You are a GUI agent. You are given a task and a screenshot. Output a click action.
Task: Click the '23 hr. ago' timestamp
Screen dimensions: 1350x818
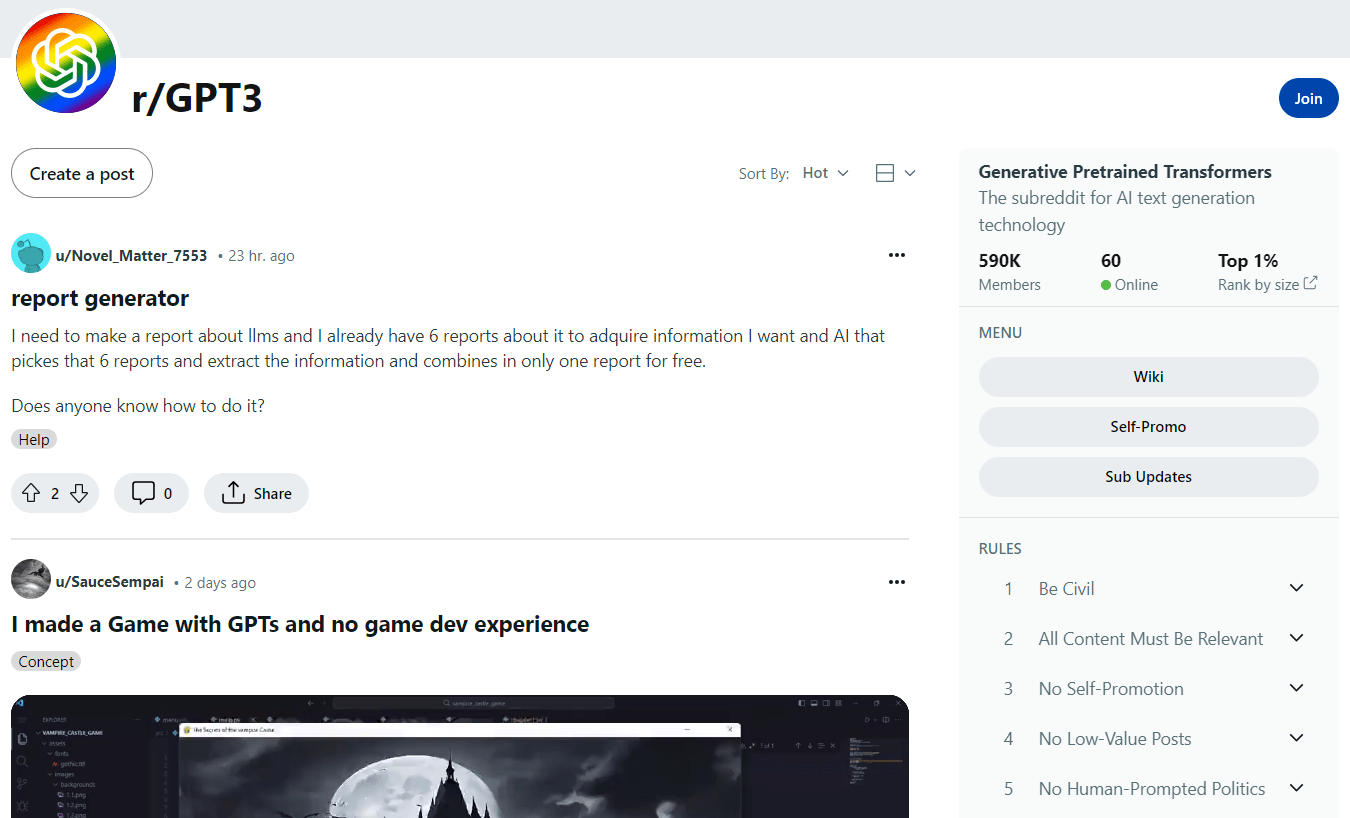261,256
